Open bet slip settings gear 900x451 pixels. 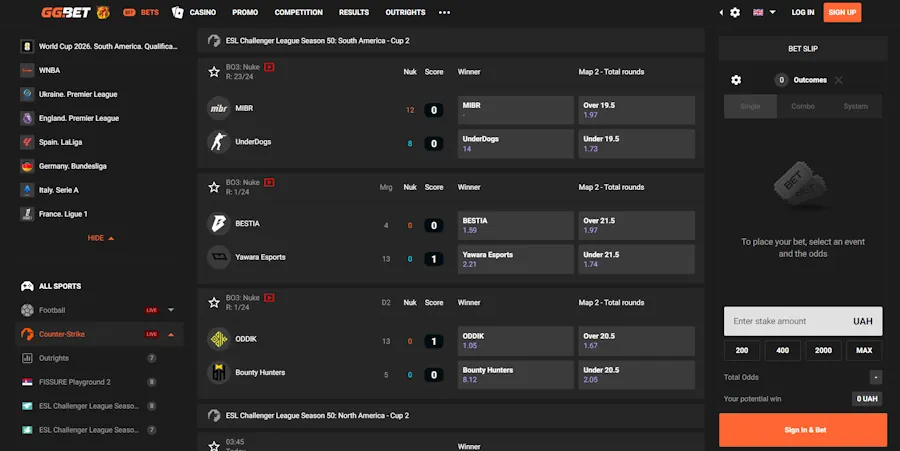click(736, 80)
